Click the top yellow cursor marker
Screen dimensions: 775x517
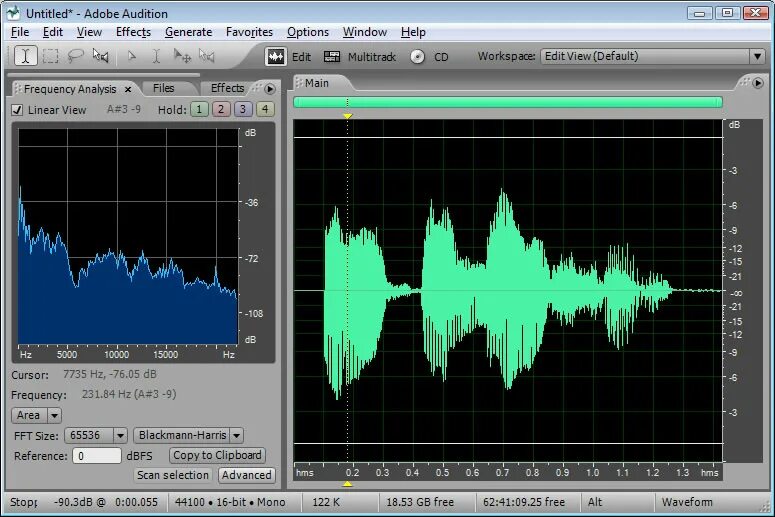pyautogui.click(x=347, y=116)
